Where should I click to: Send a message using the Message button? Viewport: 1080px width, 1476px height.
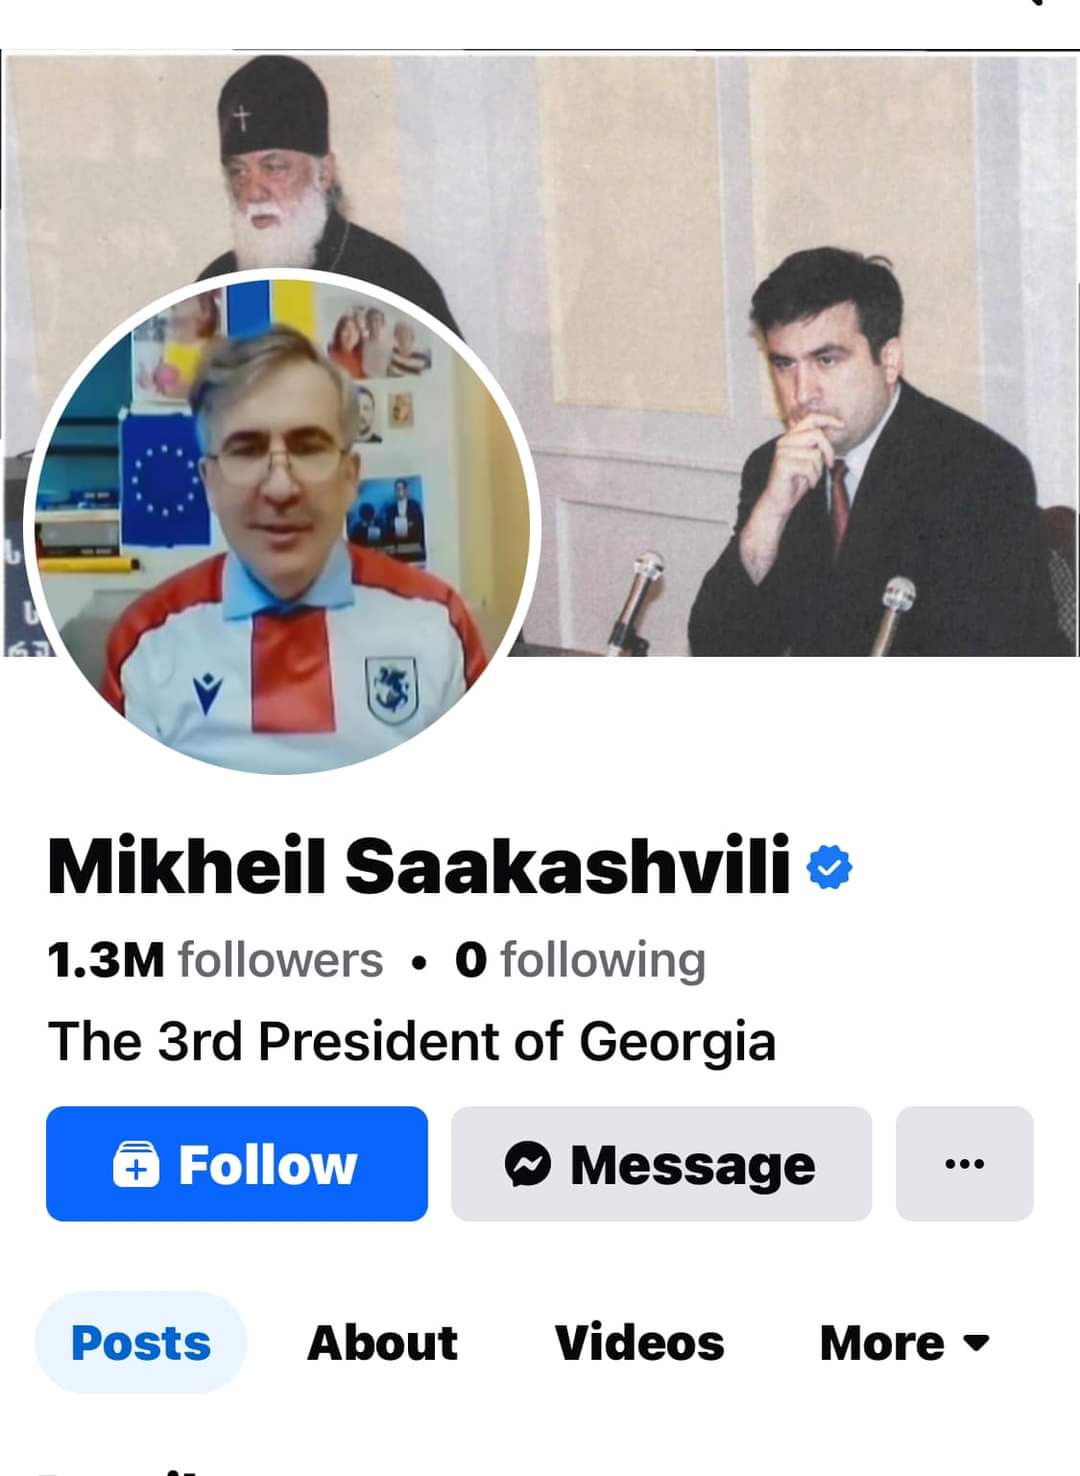[x=661, y=1163]
